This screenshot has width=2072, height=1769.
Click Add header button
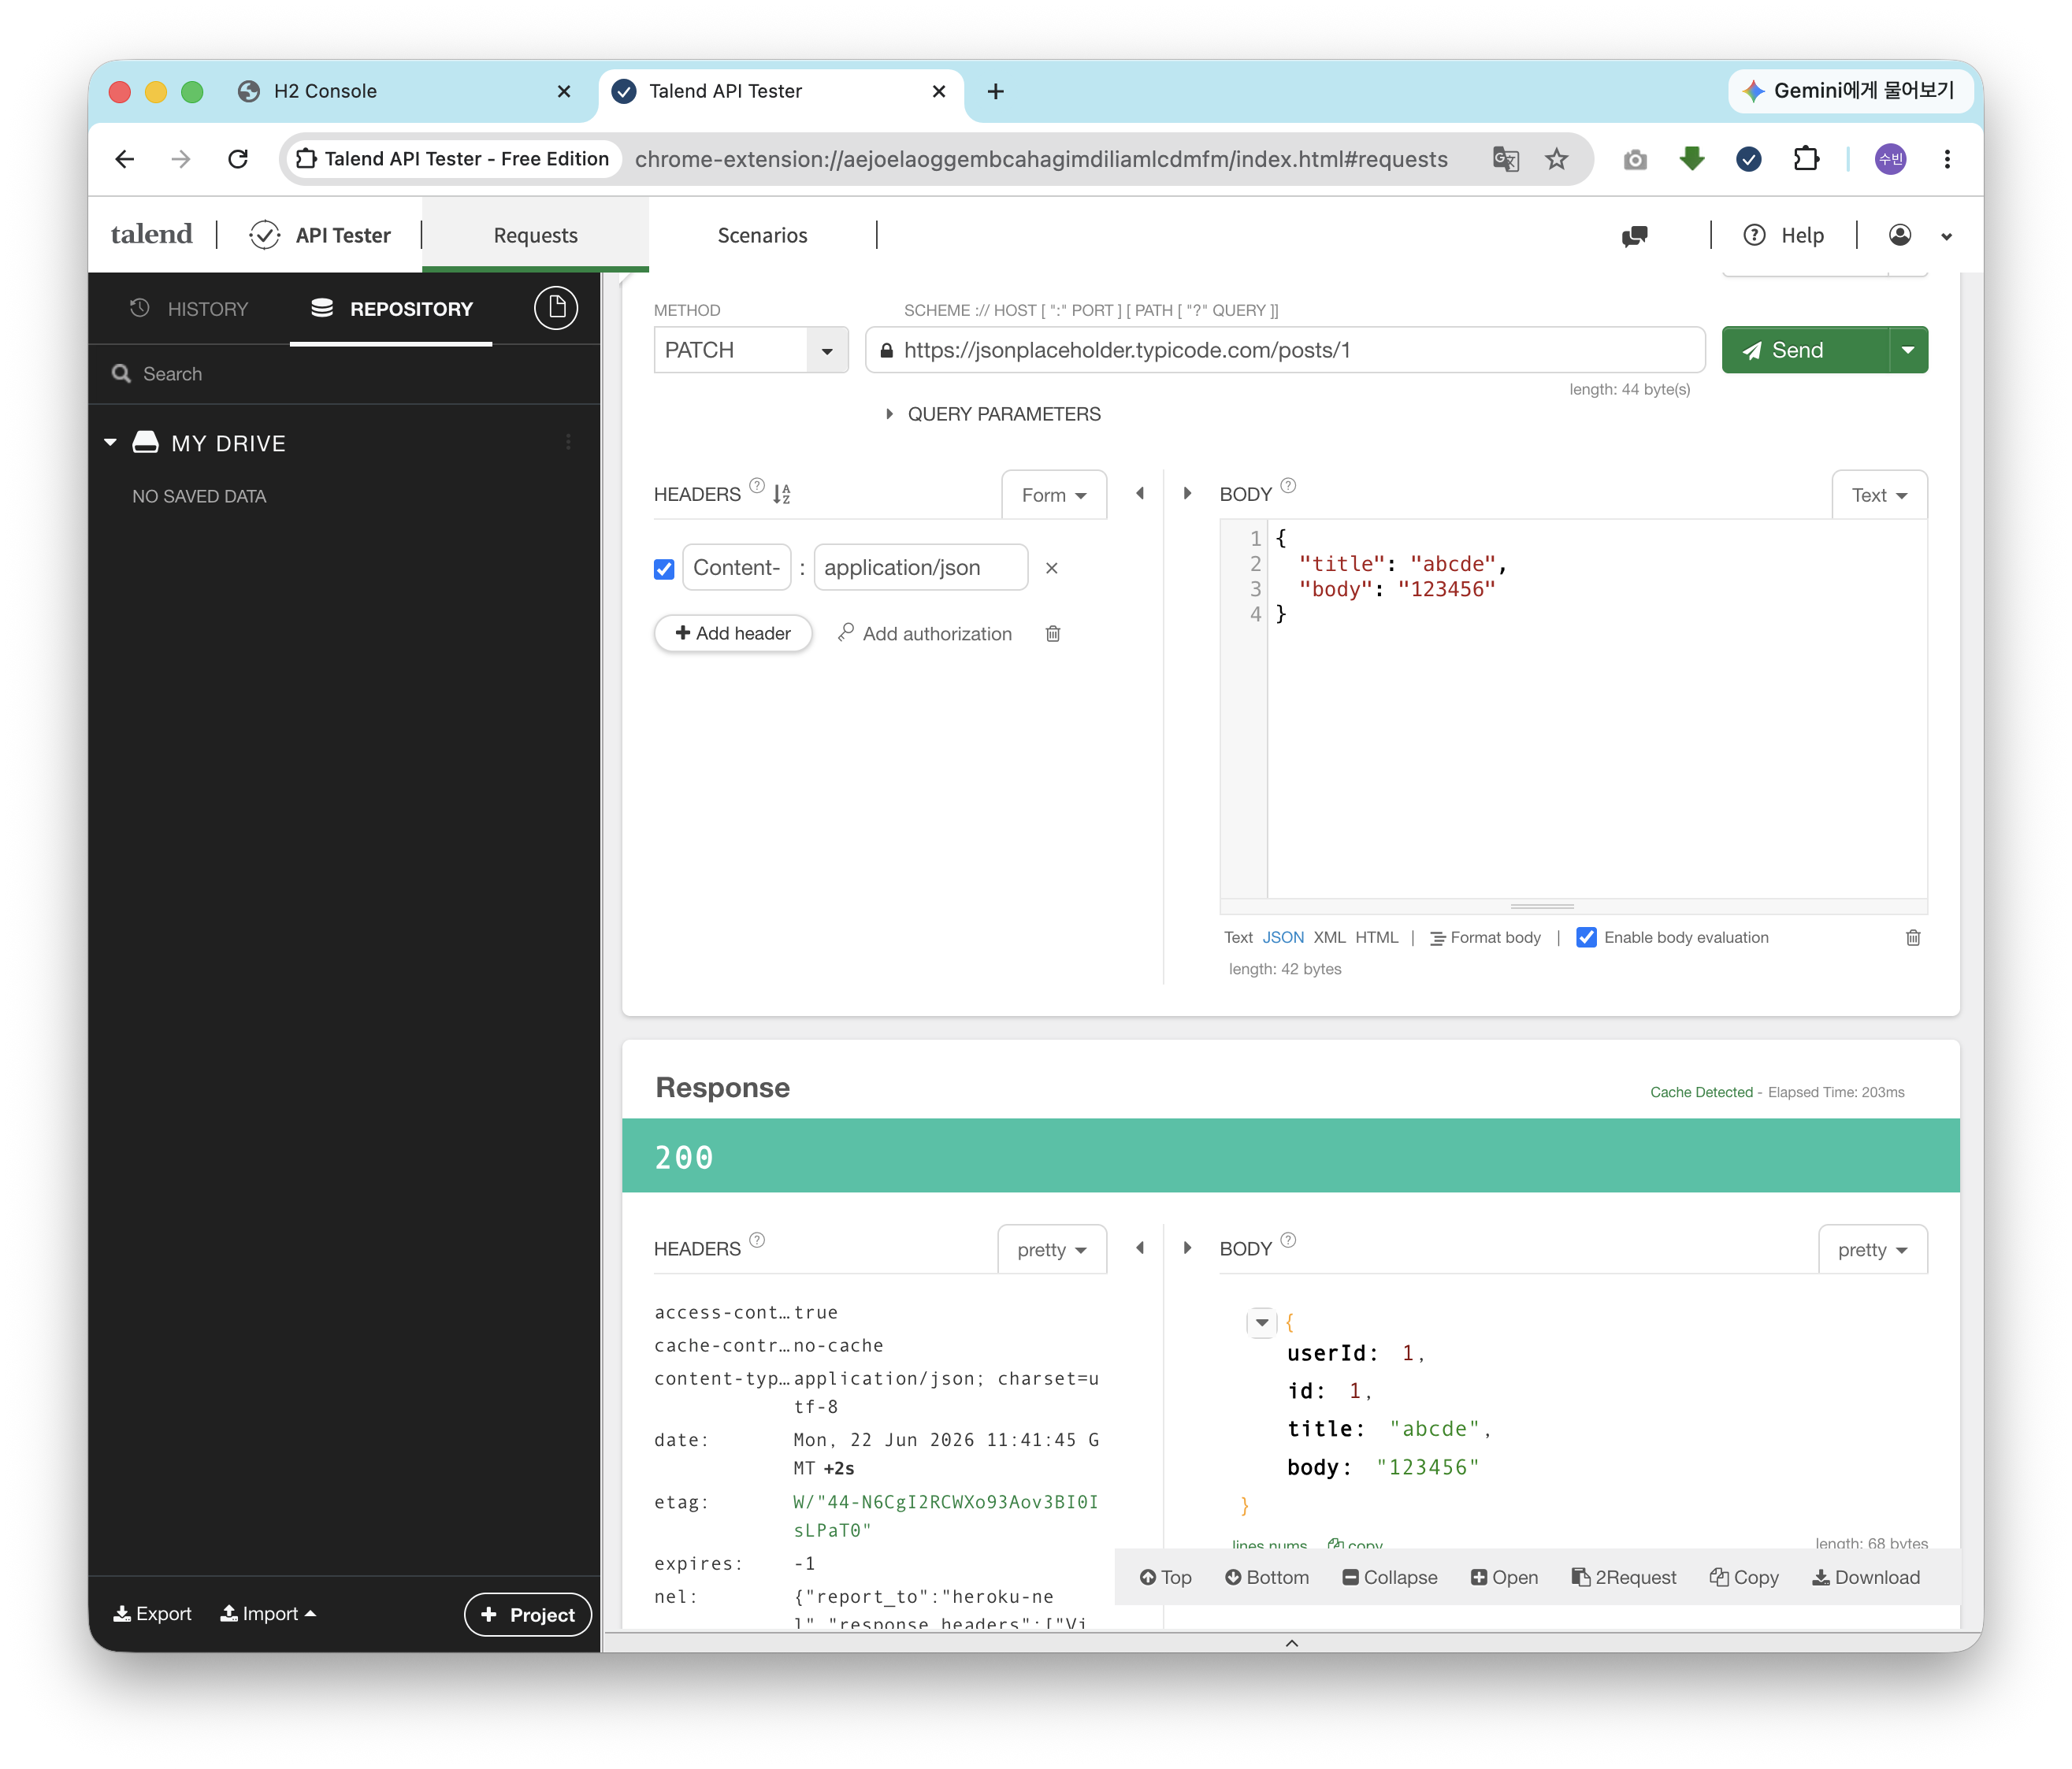(x=733, y=633)
